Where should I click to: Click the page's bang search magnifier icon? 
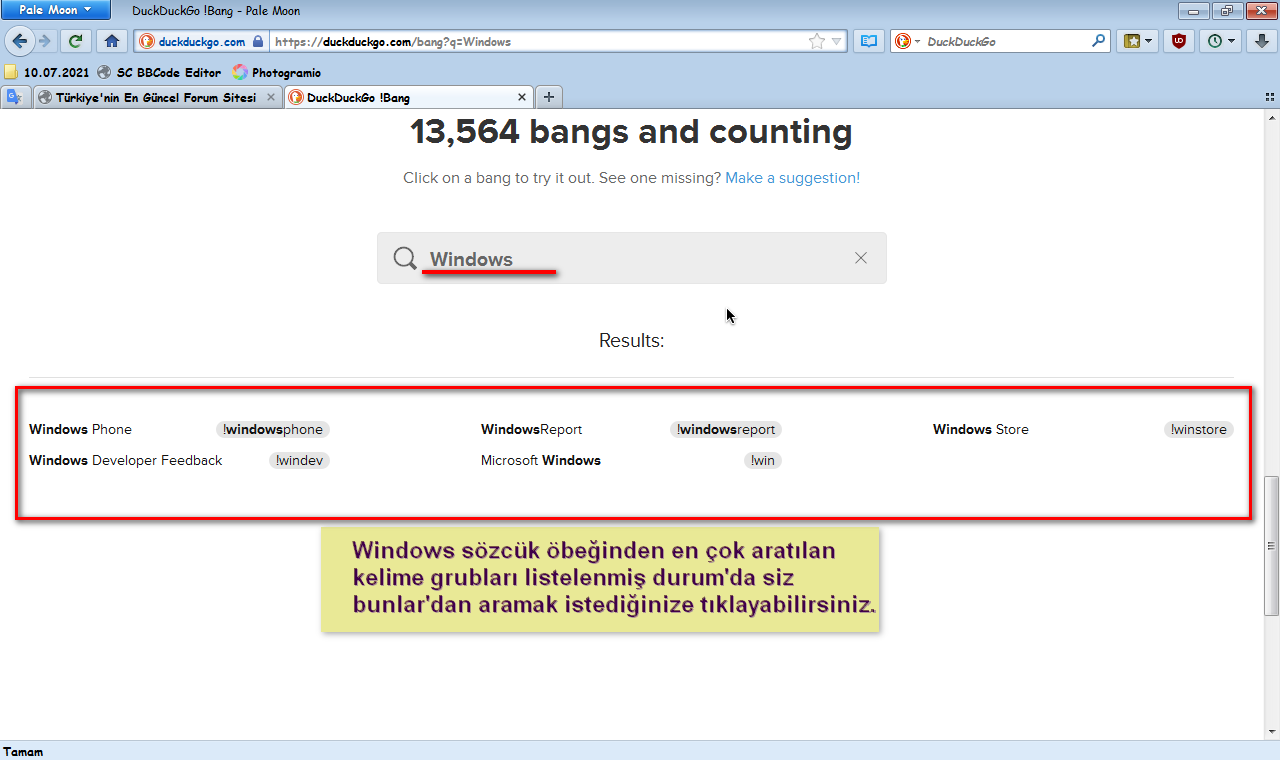[x=405, y=259]
